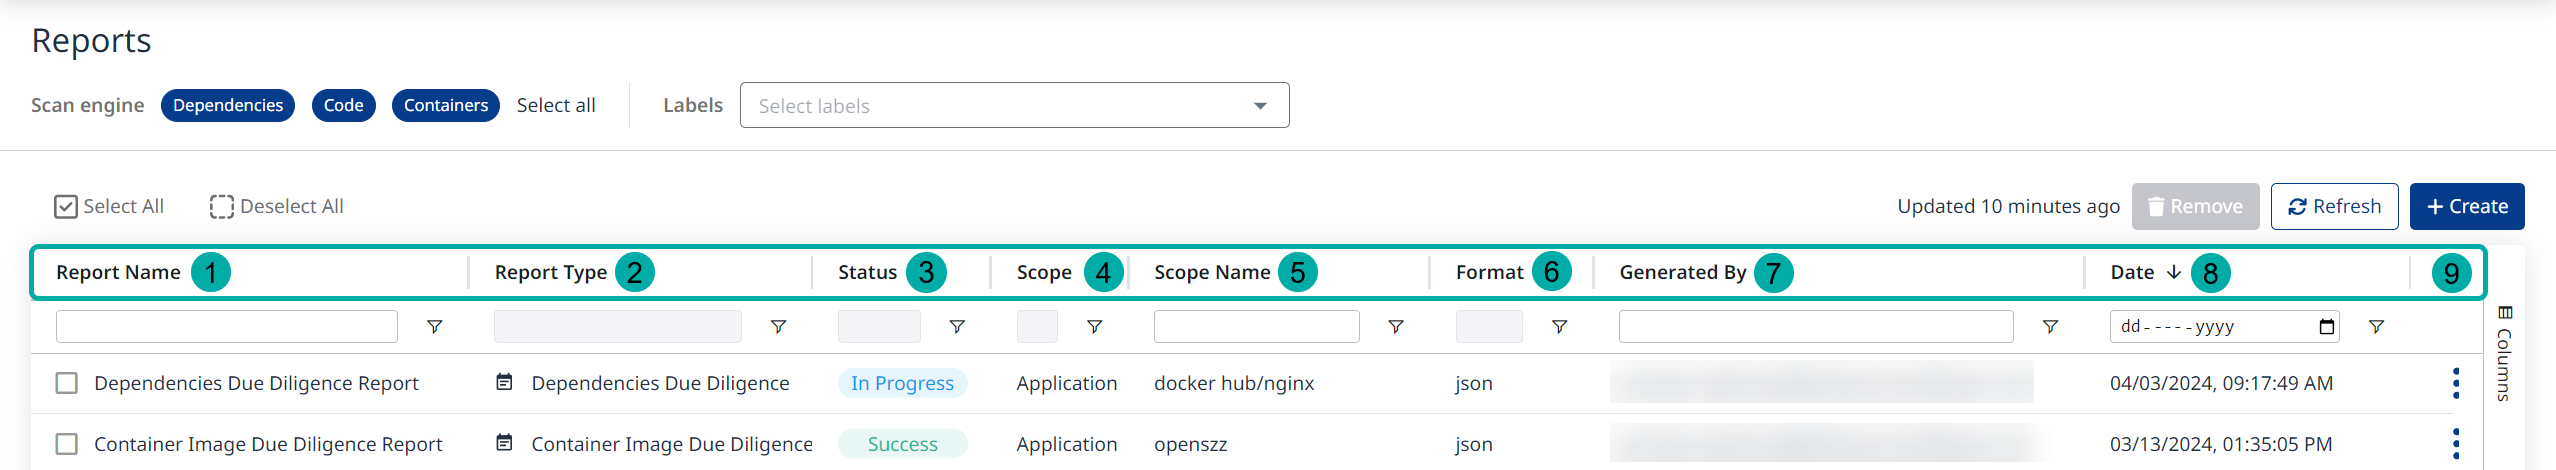Click the Create button
Screen dimensions: 2556x470
tap(2466, 206)
